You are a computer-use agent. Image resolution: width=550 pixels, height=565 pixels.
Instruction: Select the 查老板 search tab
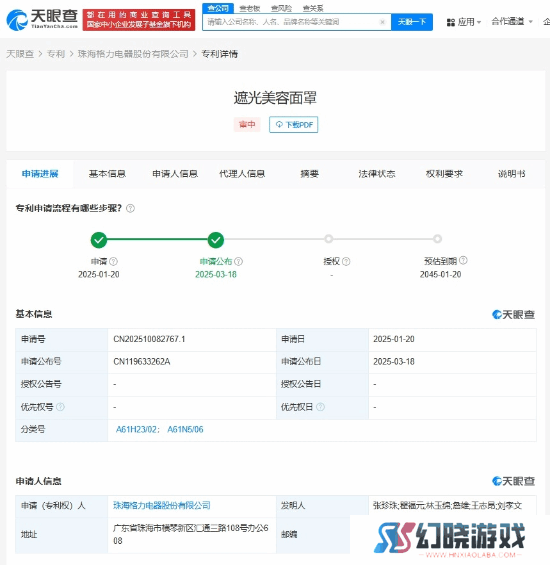[249, 8]
